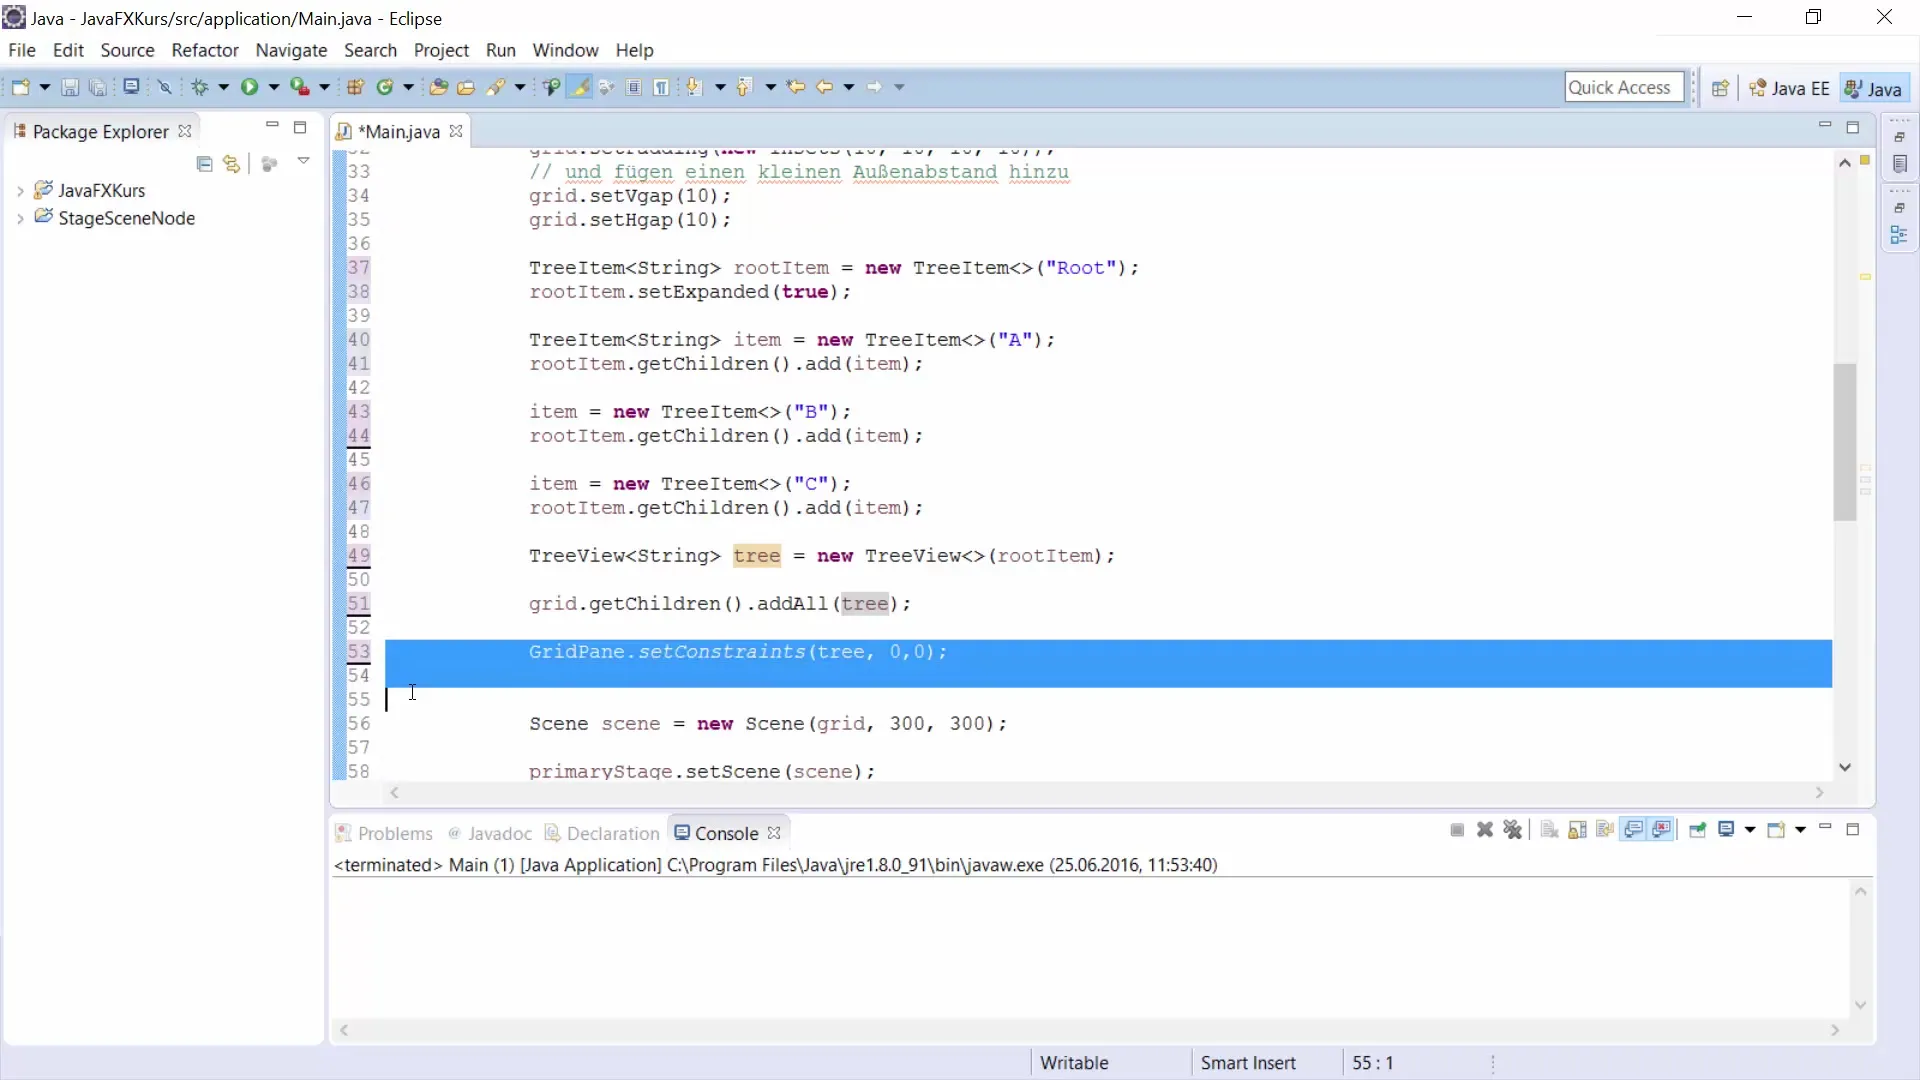Image resolution: width=1920 pixels, height=1080 pixels.
Task: Start debugging with the bug icon
Action: pyautogui.click(x=200, y=87)
